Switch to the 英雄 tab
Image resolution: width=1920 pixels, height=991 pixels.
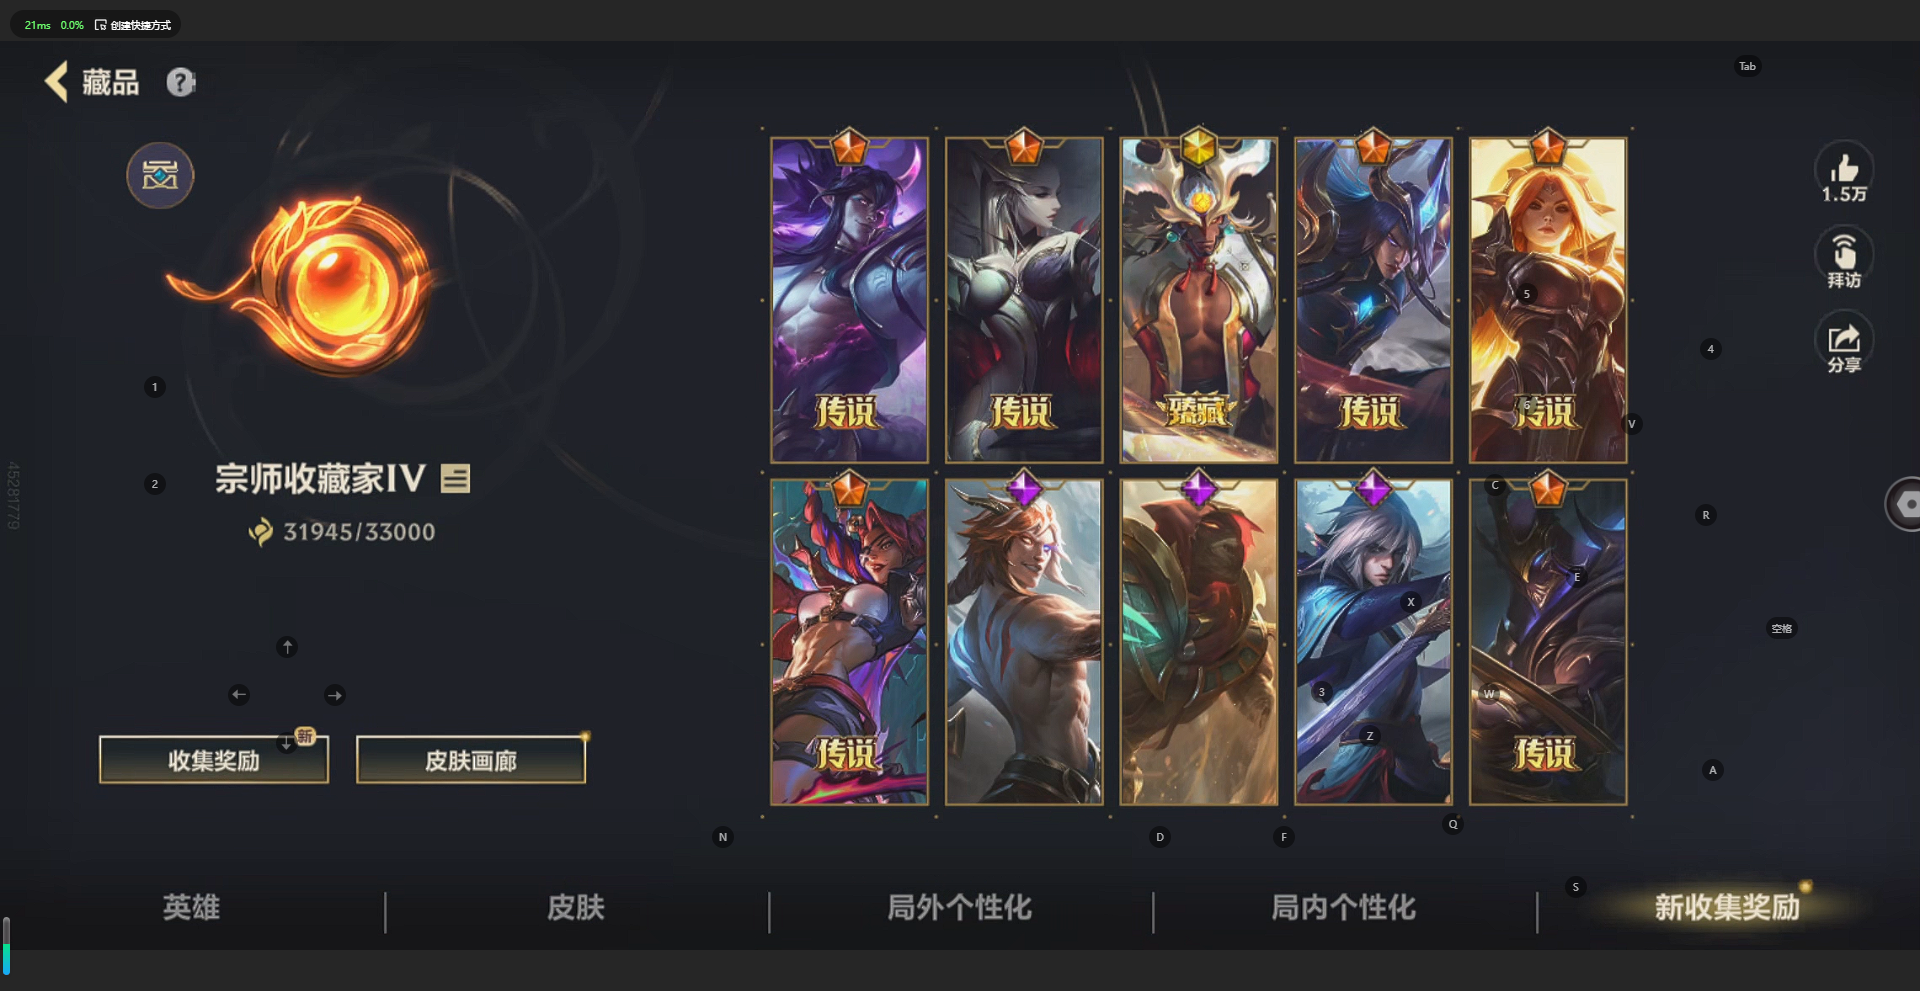(x=191, y=908)
